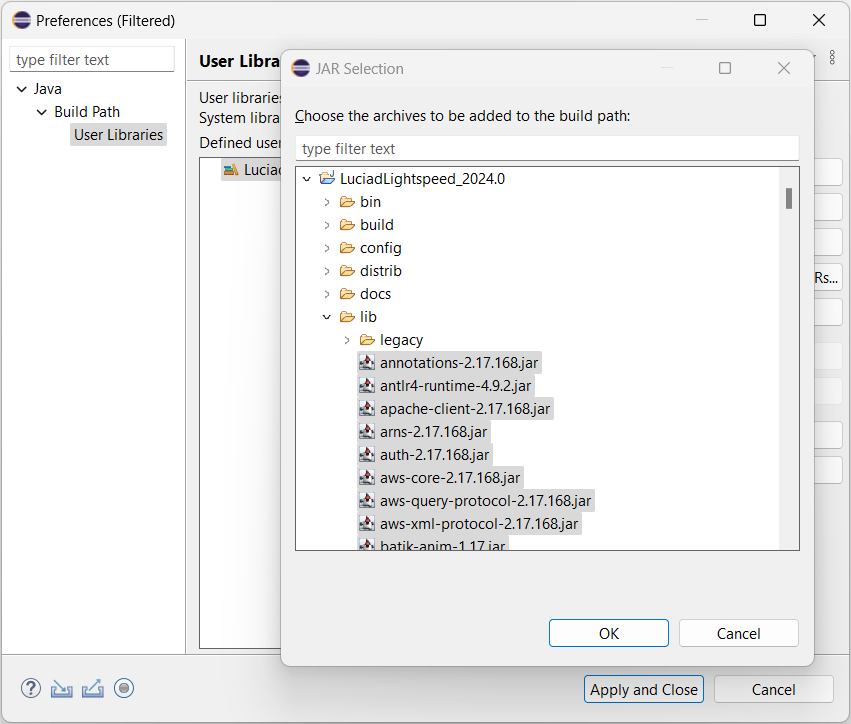Click jar icon of aws-core-2.17.168.jar
The width and height of the screenshot is (851, 724).
[367, 478]
